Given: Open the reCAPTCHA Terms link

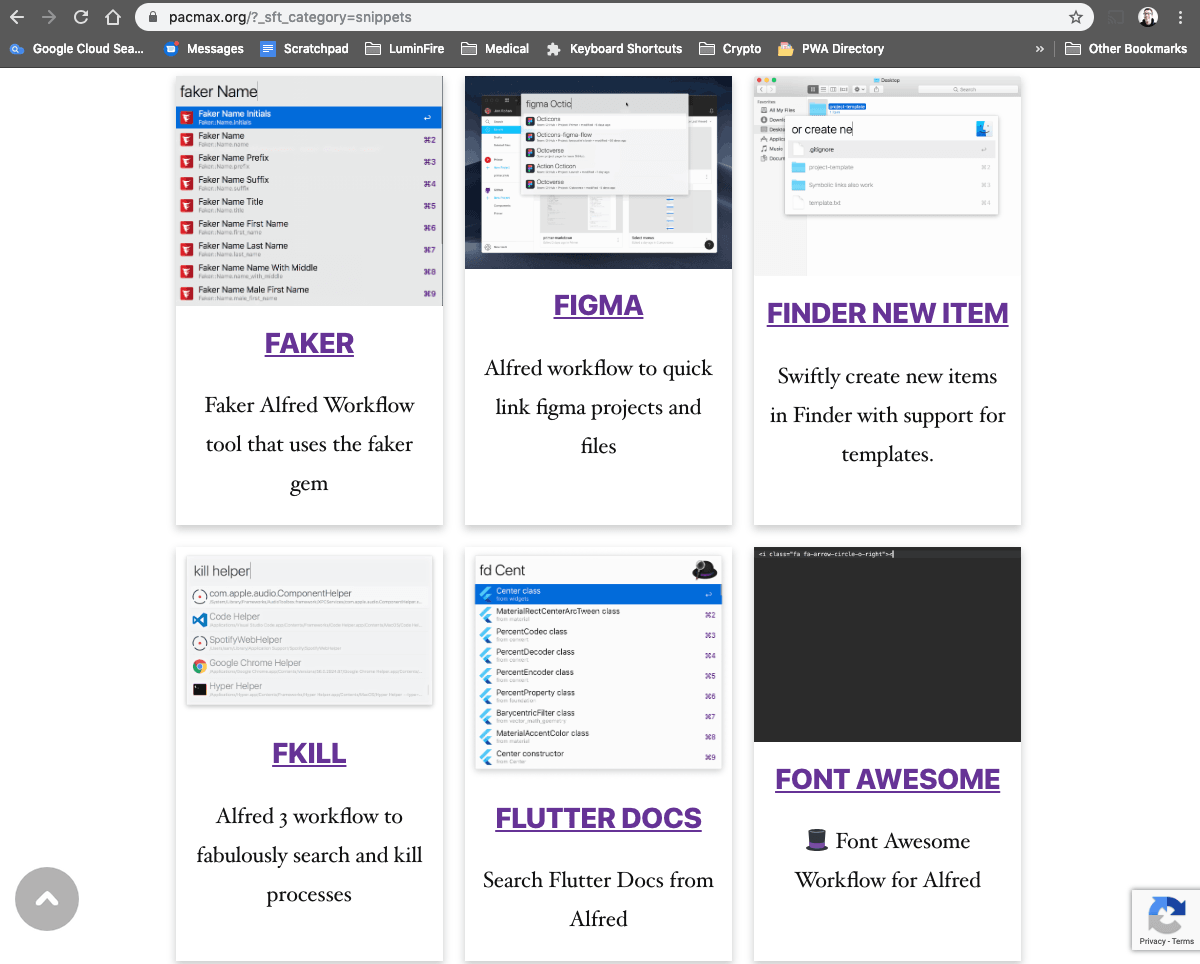Looking at the screenshot, I should (x=1183, y=942).
